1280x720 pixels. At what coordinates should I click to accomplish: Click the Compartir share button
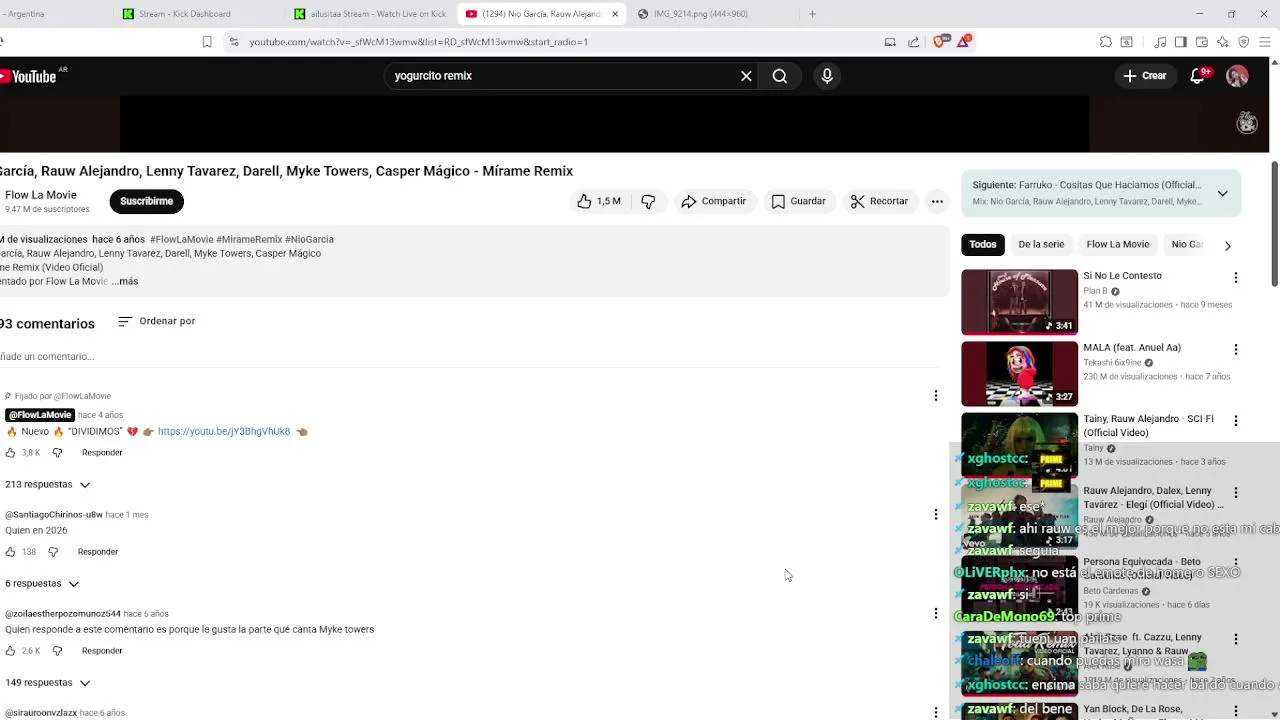click(x=714, y=201)
